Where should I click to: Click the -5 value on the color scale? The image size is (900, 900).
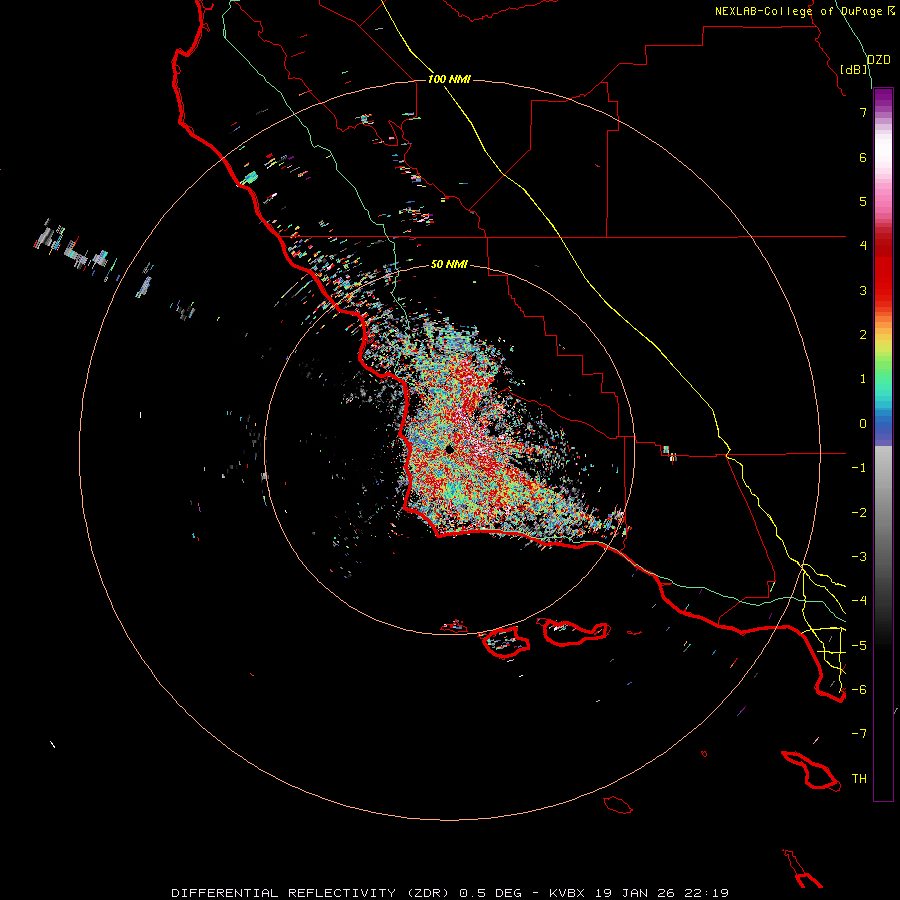pos(859,646)
